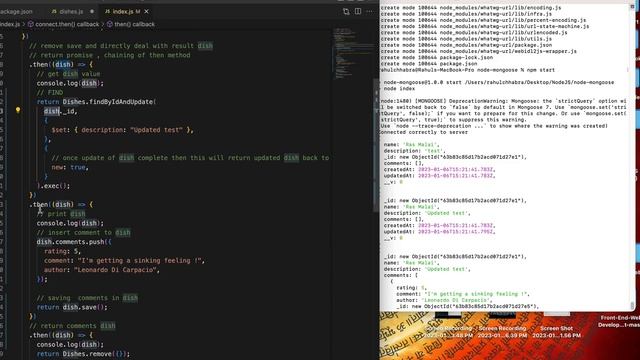This screenshot has height=360, width=640.
Task: Click the Terminal window scrollbar thumb
Action: [x=632, y=305]
